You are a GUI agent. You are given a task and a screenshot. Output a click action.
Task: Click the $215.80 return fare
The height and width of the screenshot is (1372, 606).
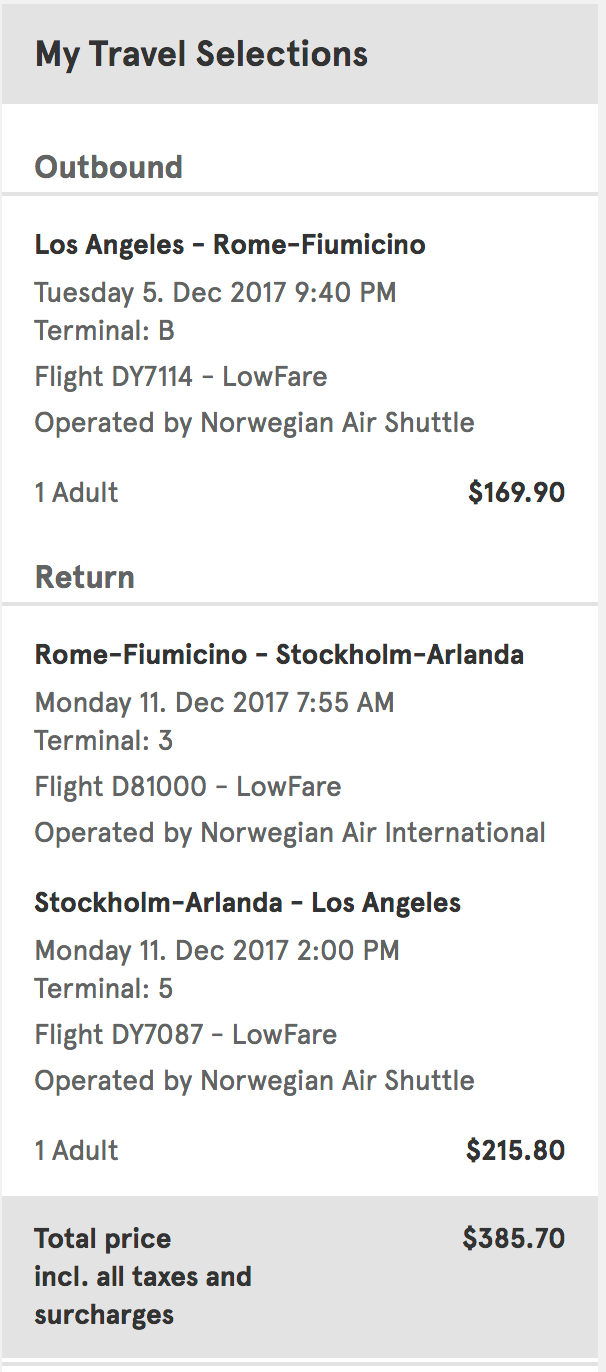click(x=515, y=1150)
